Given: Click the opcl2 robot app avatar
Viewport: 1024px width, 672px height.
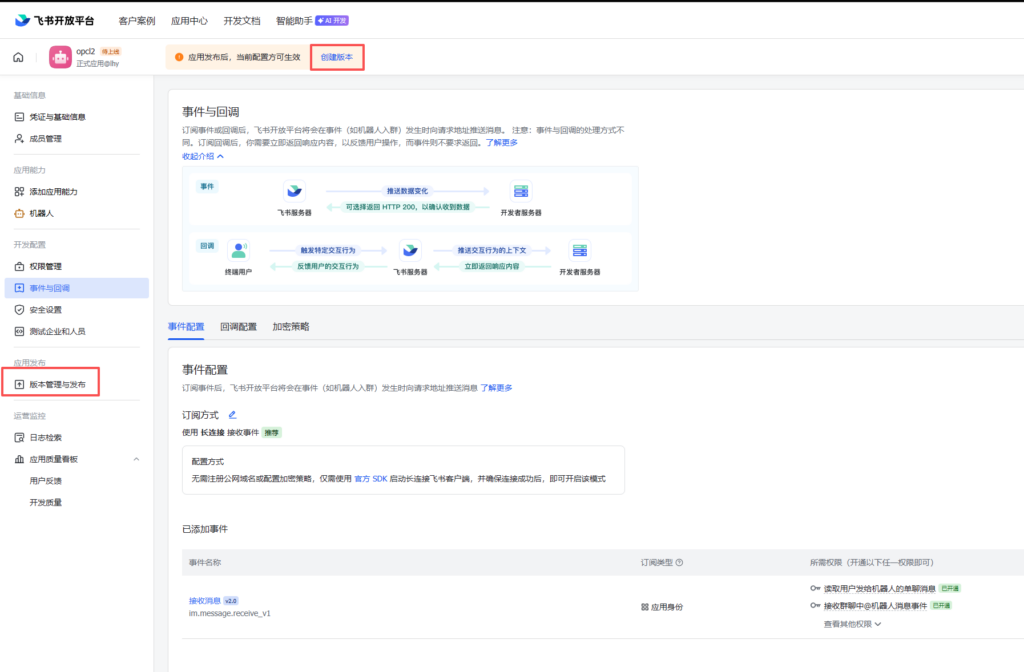Looking at the screenshot, I should [60, 57].
